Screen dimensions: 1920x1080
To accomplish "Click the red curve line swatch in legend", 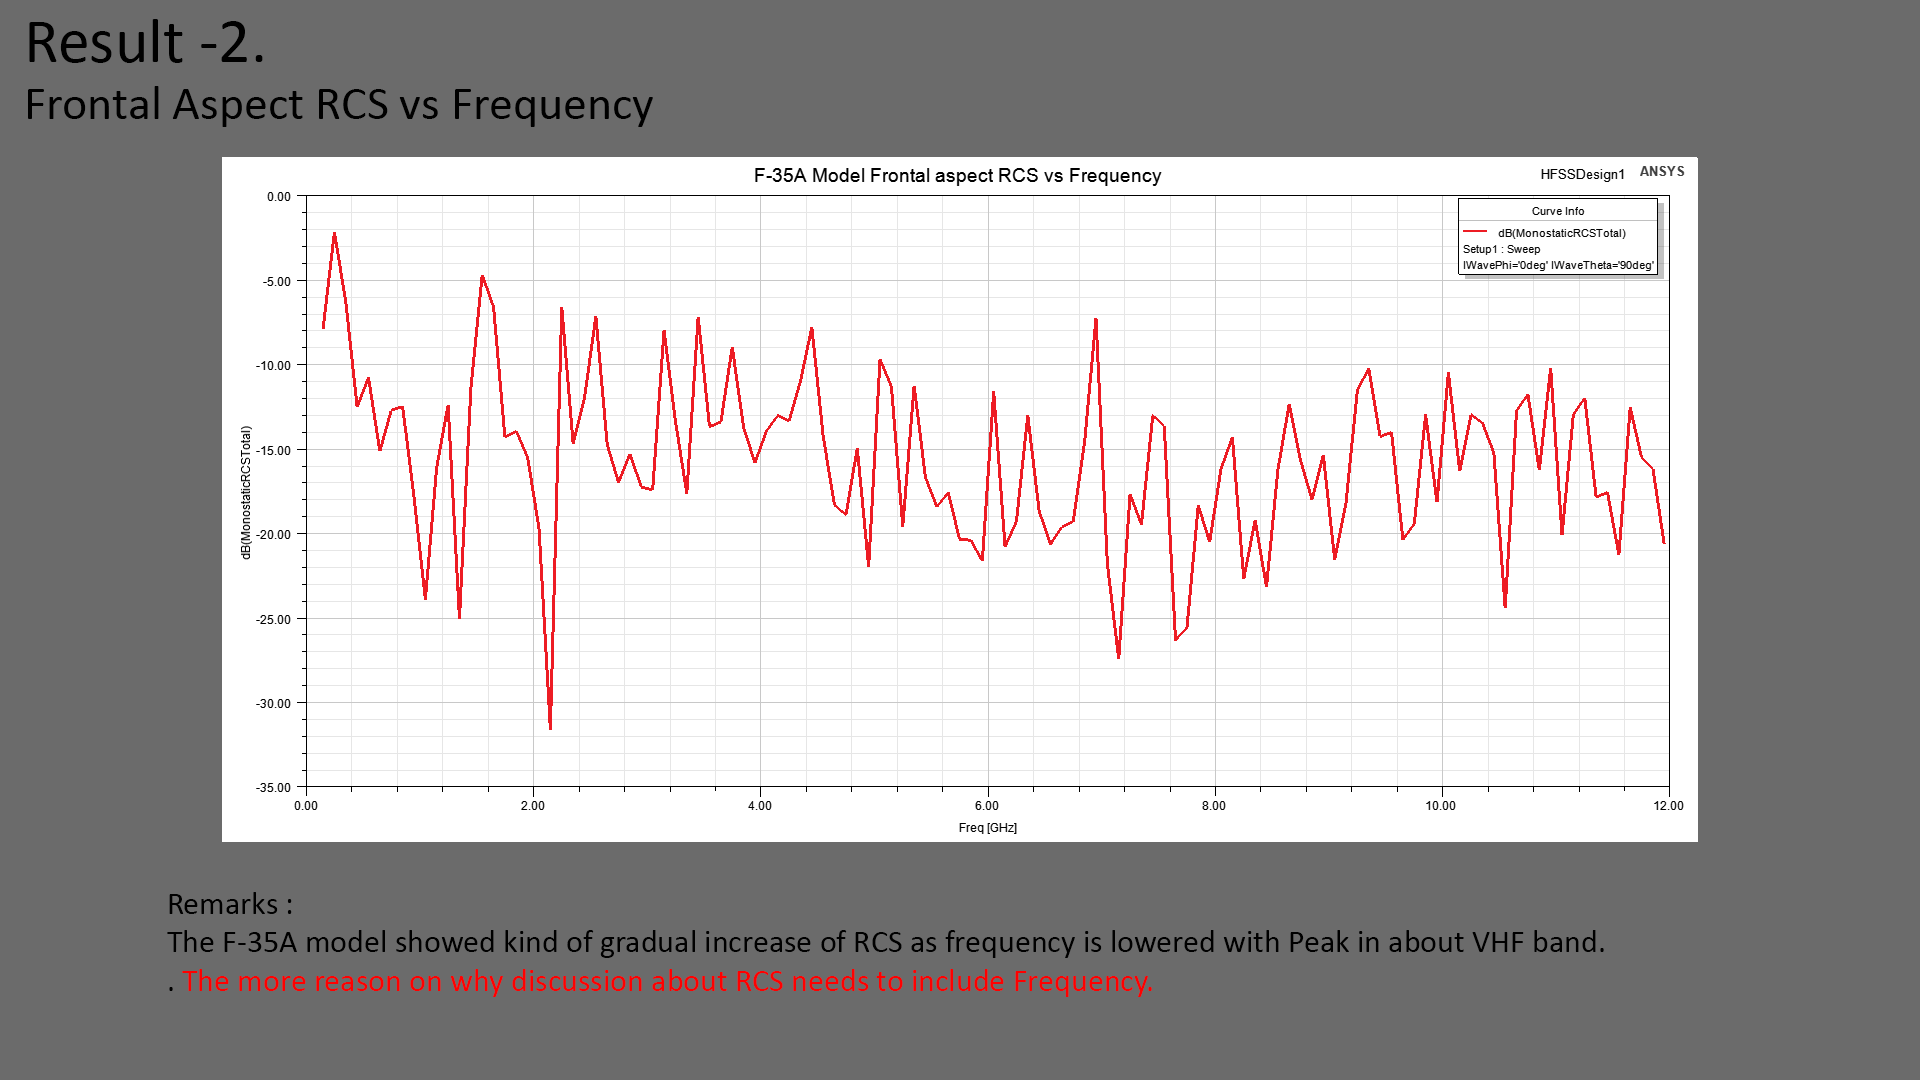I will pos(1475,232).
